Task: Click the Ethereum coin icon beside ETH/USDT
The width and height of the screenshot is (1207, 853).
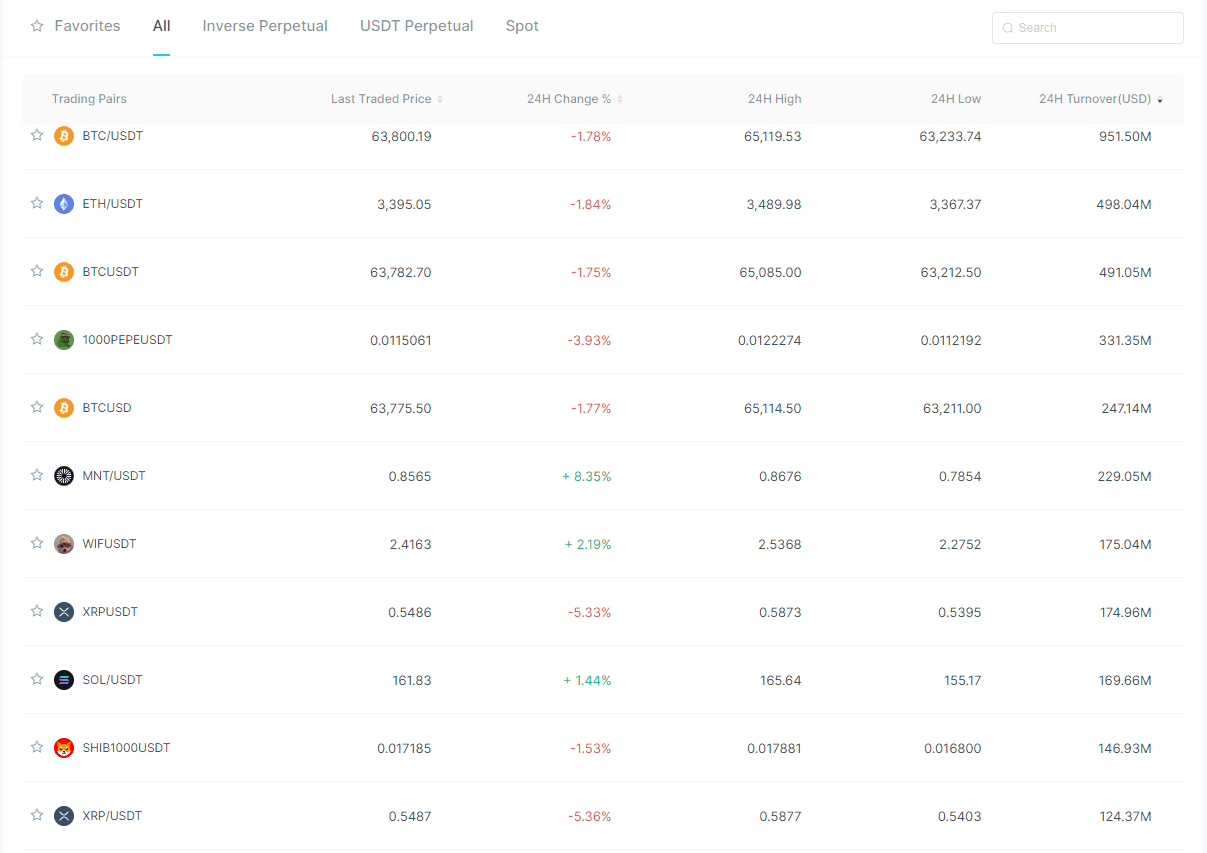Action: point(64,203)
